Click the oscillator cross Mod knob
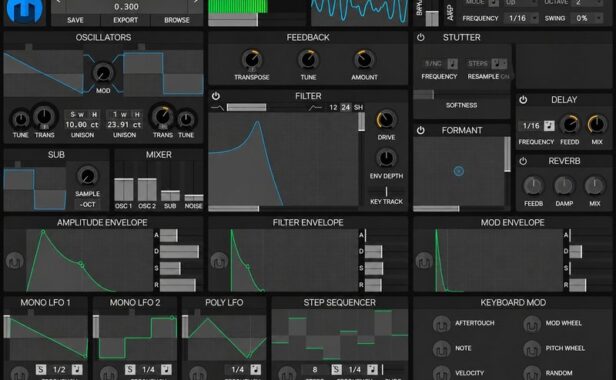The height and width of the screenshot is (380, 616). tap(103, 73)
